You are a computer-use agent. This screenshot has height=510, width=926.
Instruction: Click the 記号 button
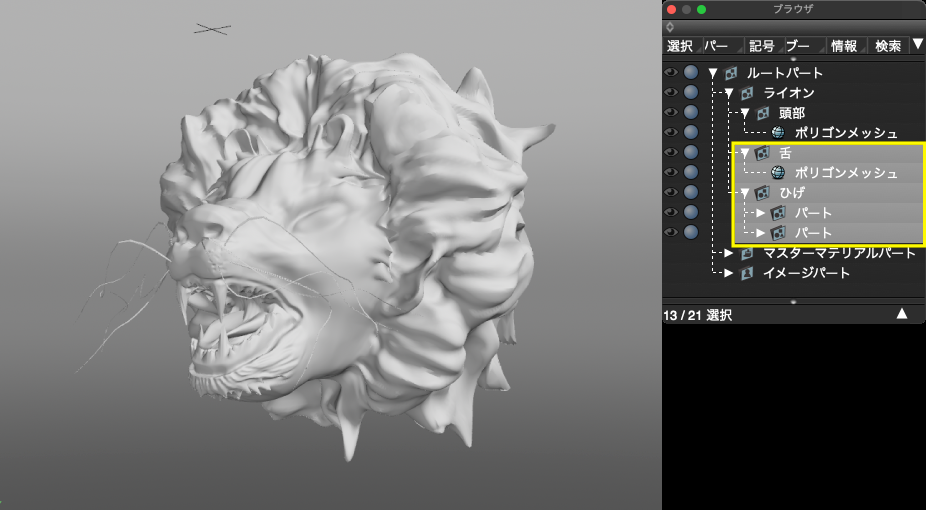click(x=761, y=46)
